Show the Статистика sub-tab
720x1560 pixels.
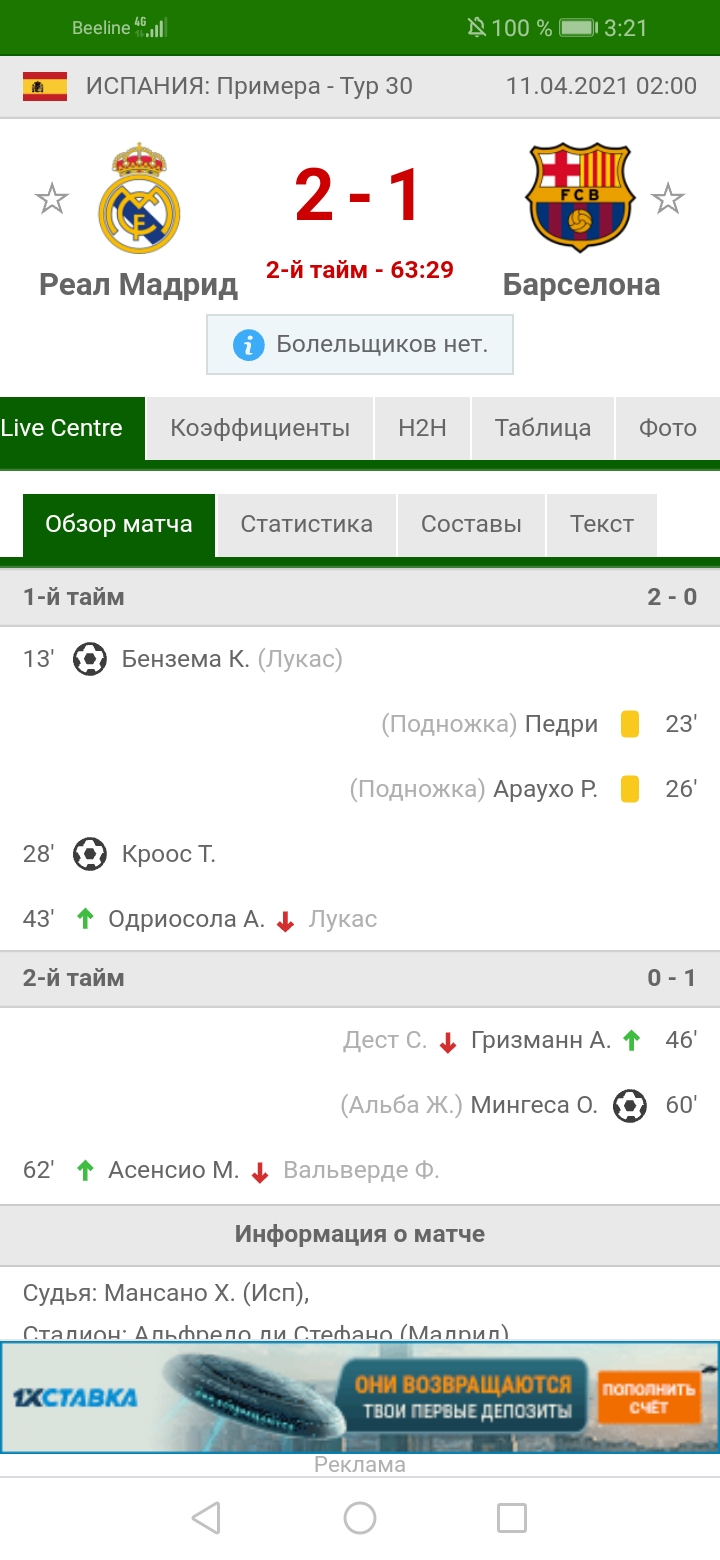[x=306, y=524]
